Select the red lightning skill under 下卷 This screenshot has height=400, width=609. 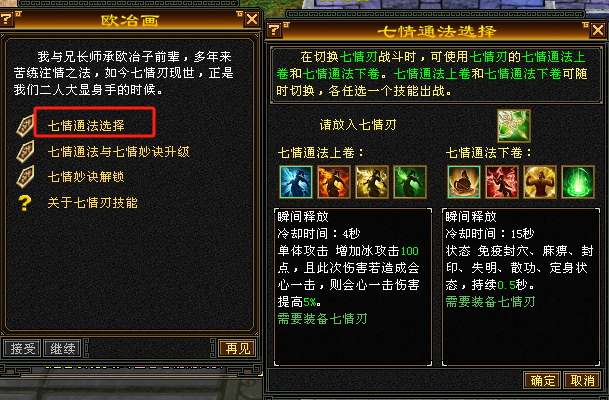502,182
